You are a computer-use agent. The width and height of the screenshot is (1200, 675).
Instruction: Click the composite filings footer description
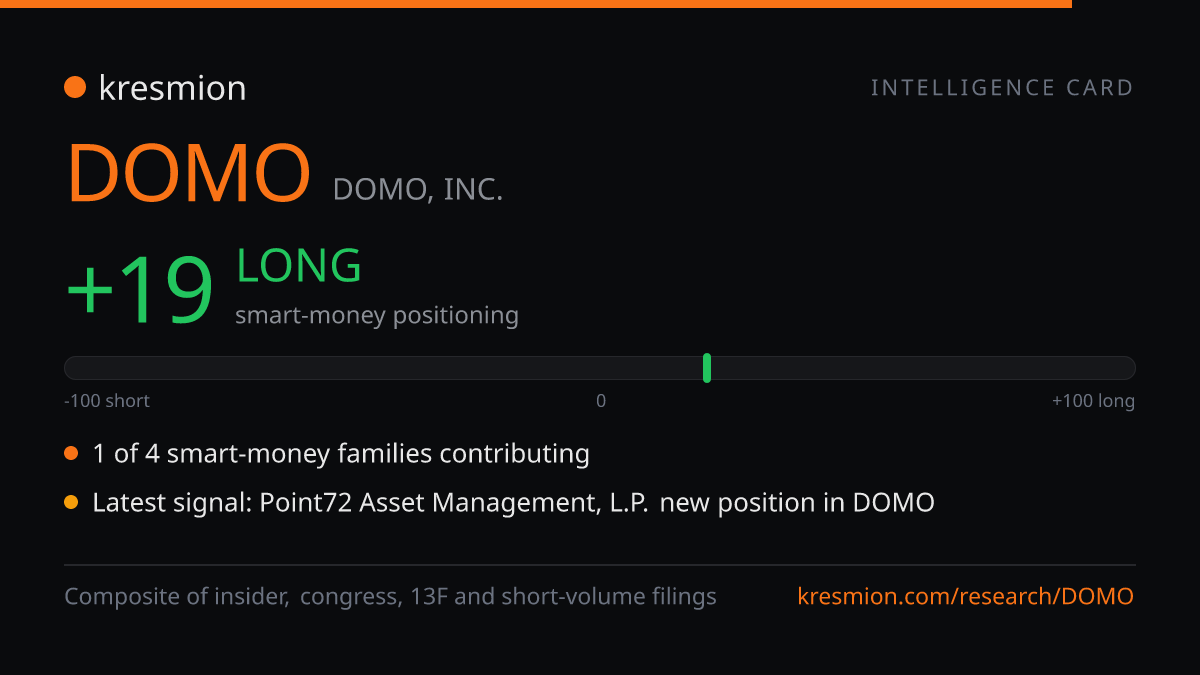(391, 597)
